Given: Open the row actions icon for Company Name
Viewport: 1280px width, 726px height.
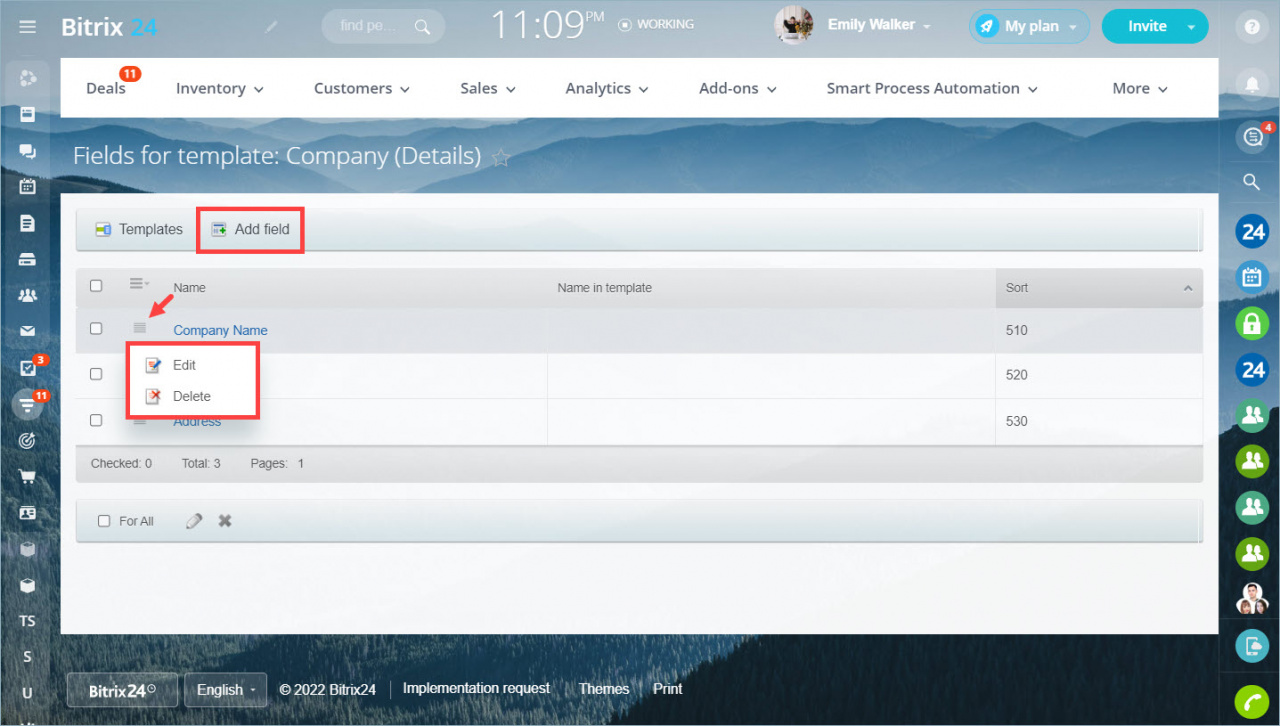Looking at the screenshot, I should [140, 328].
